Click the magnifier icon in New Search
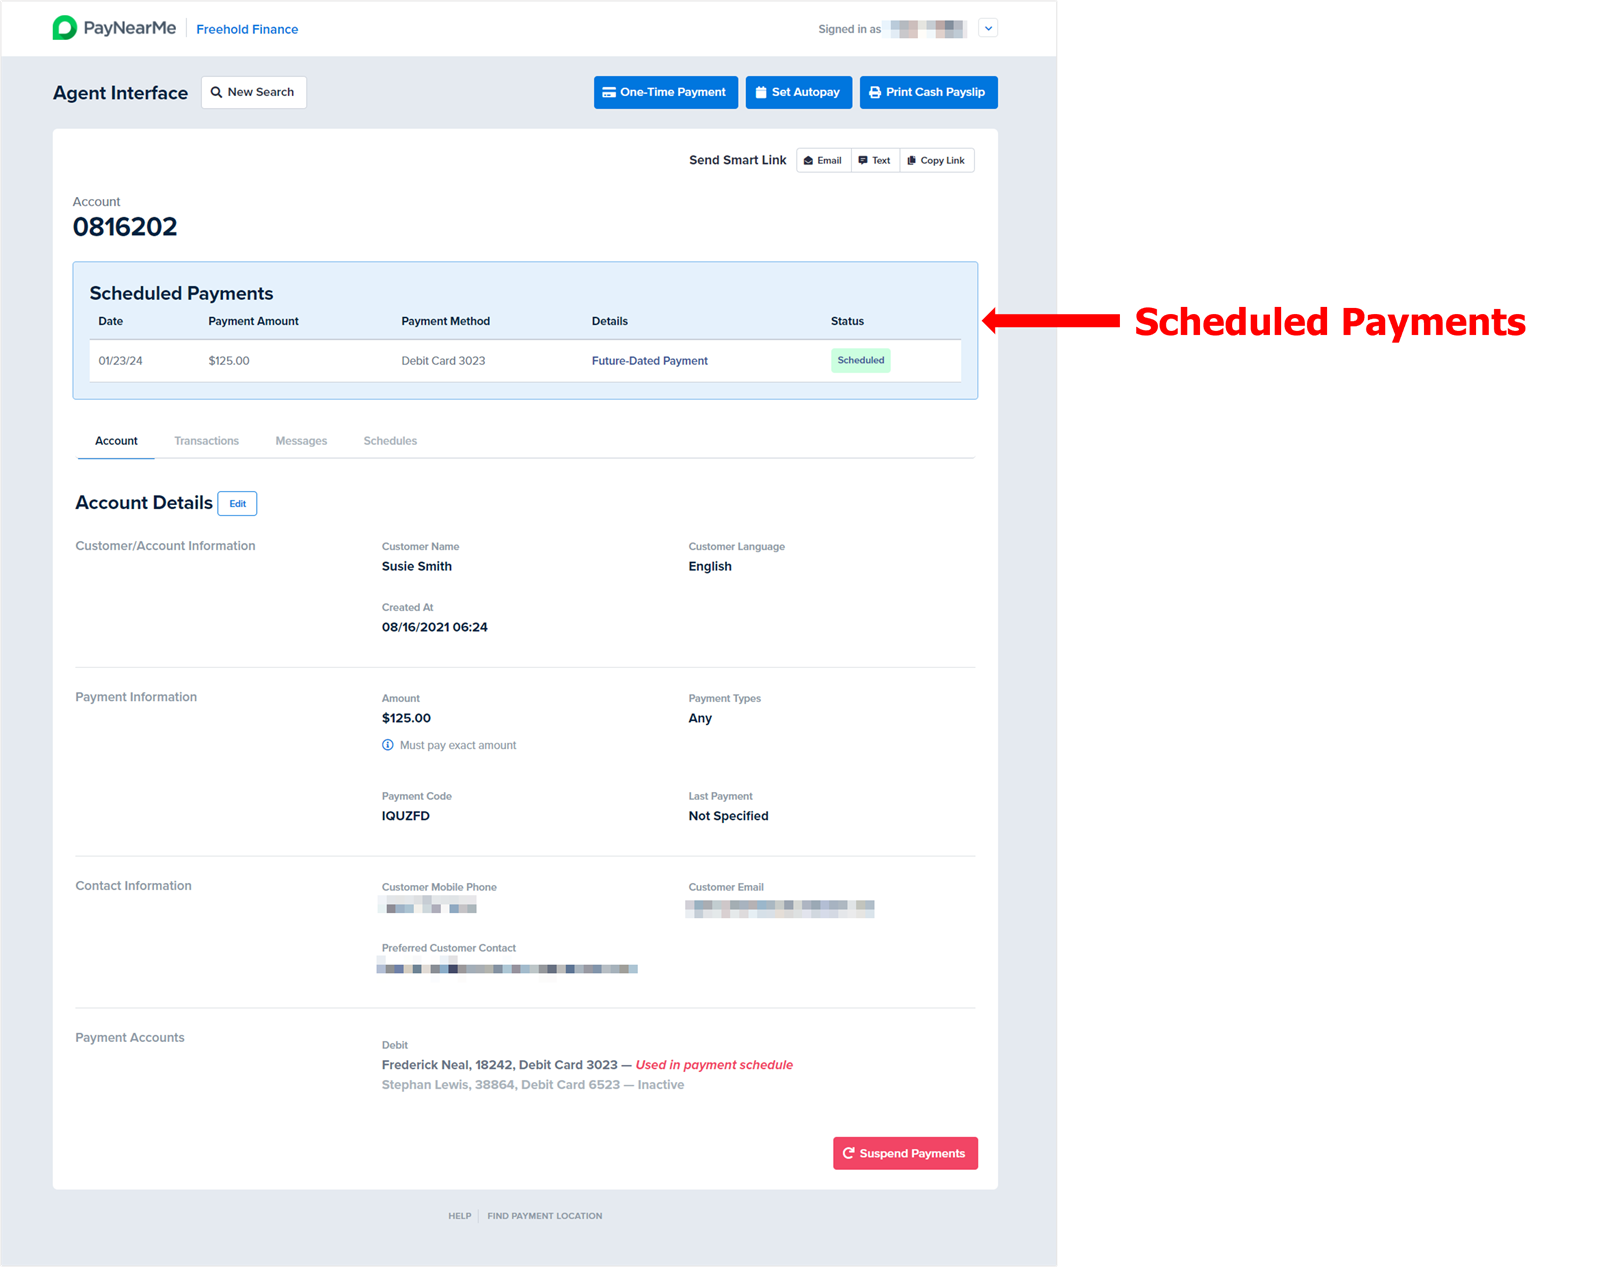The width and height of the screenshot is (1600, 1267). point(216,92)
